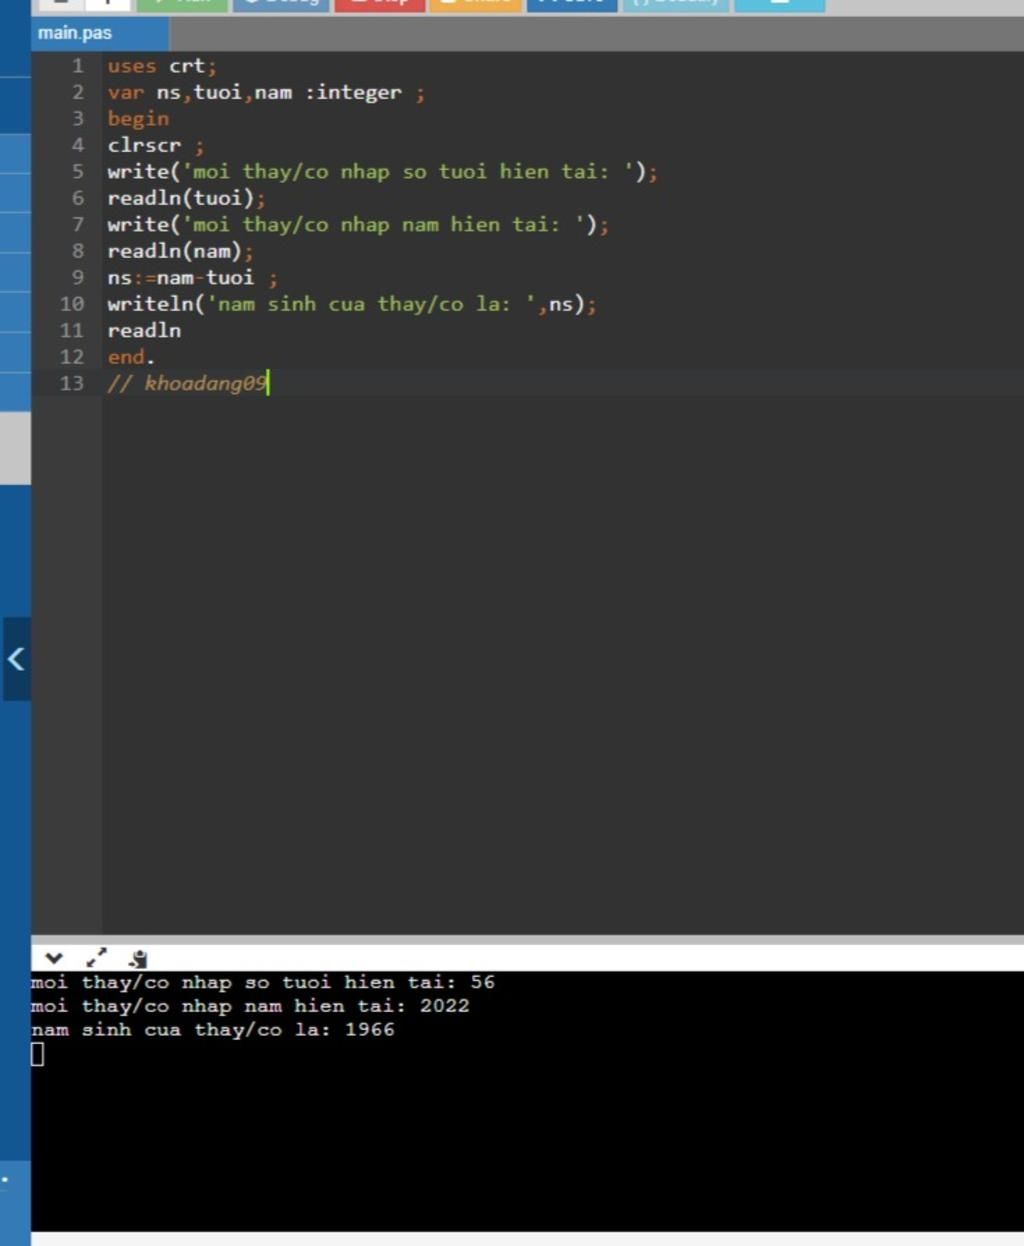Click the assignment 'ns:=nam-tuoi ;'

click(x=193, y=277)
